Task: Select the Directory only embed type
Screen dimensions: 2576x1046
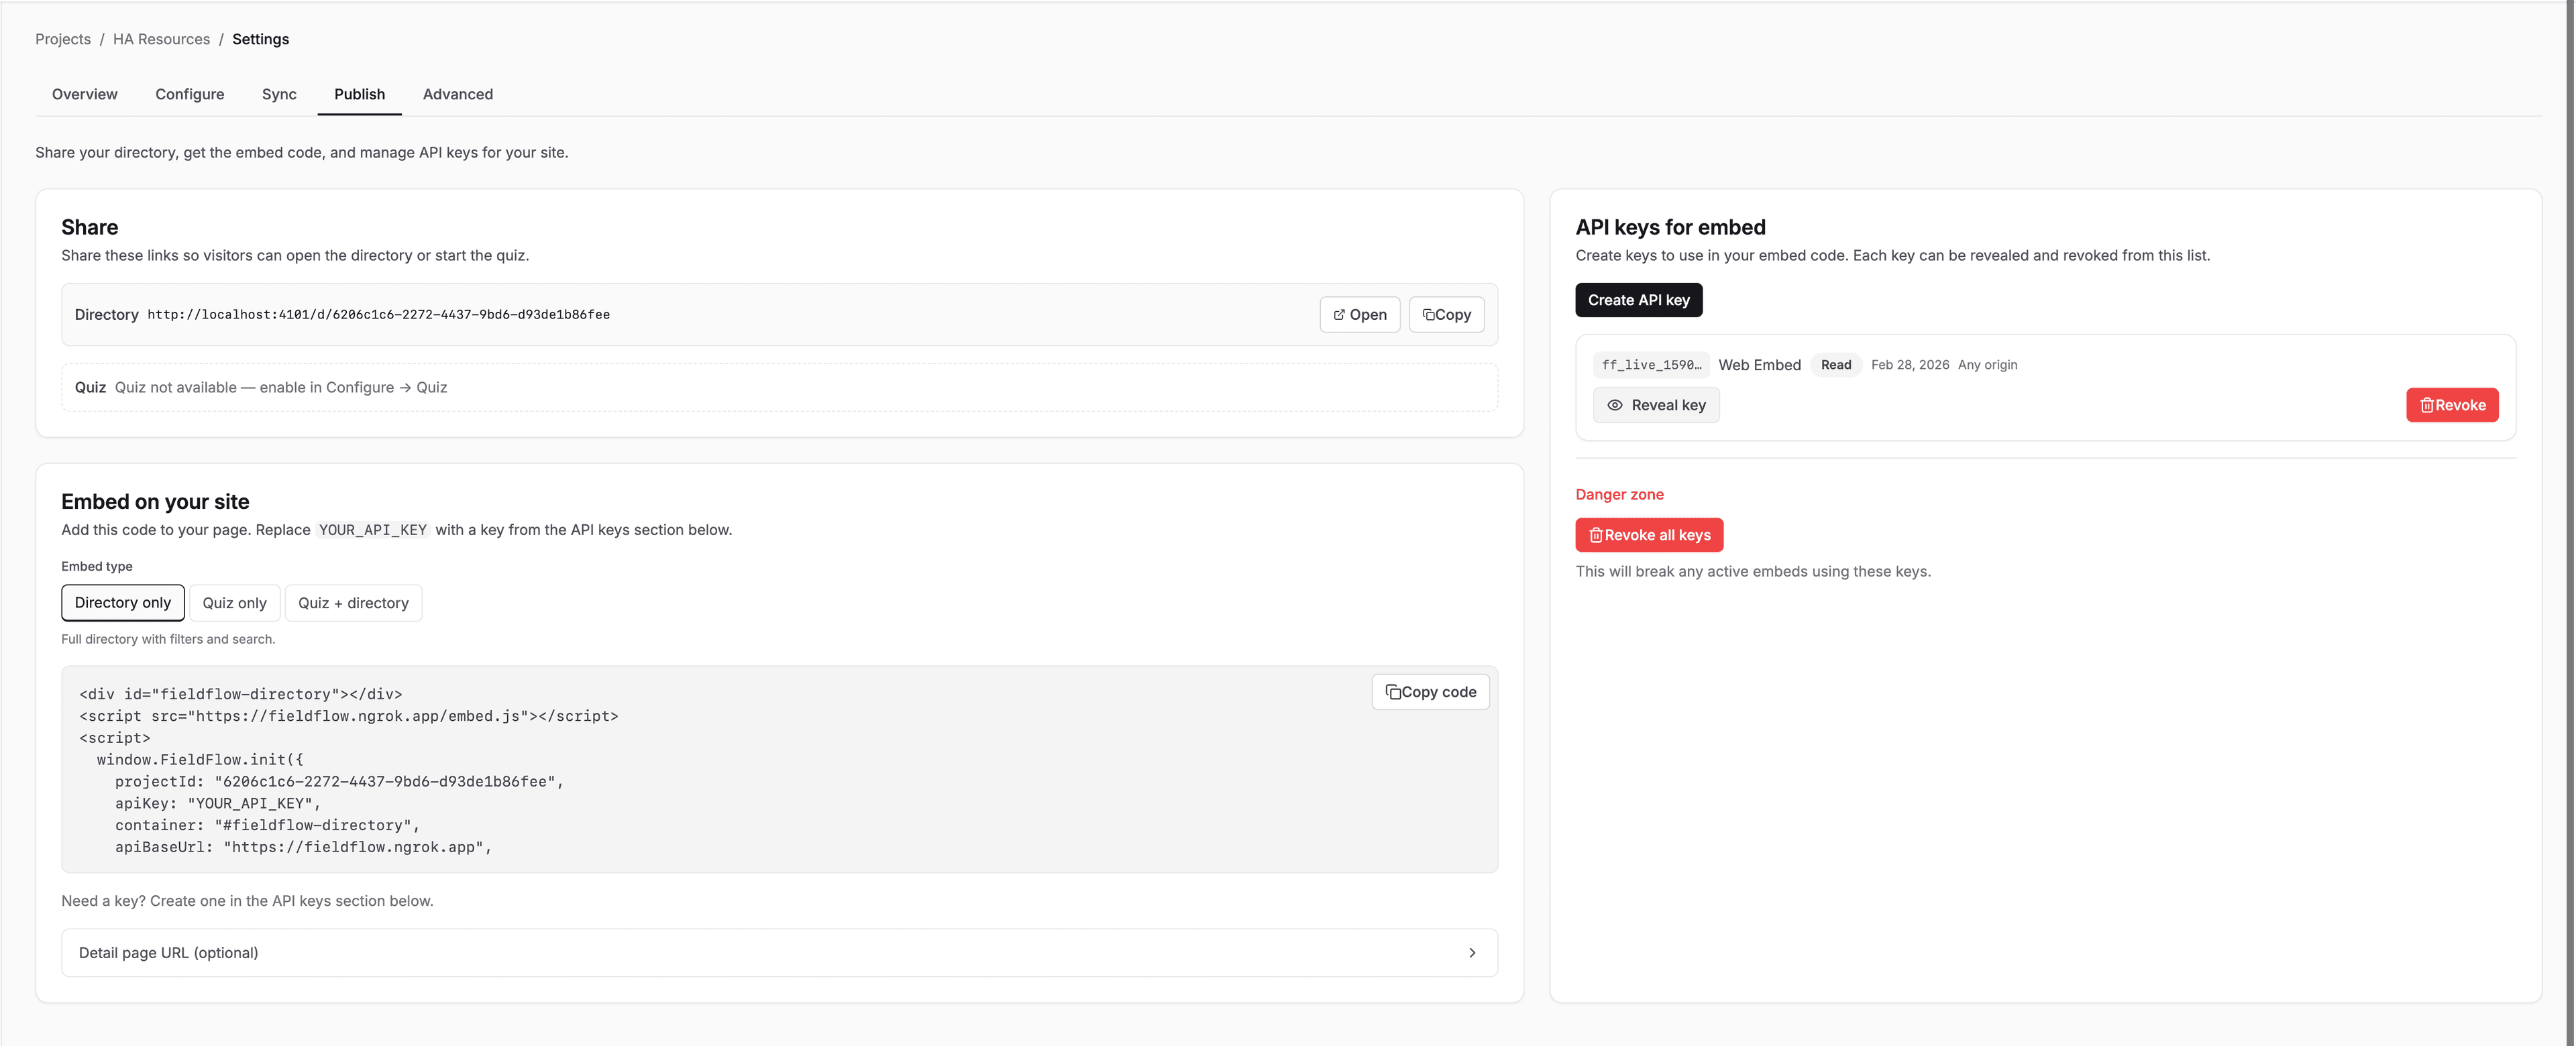Action: 122,602
